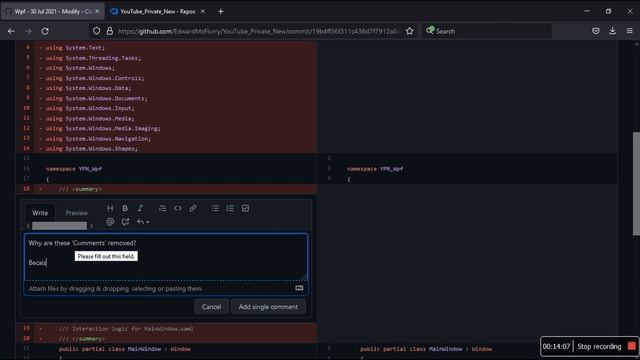Add a link using the chain icon

point(193,208)
